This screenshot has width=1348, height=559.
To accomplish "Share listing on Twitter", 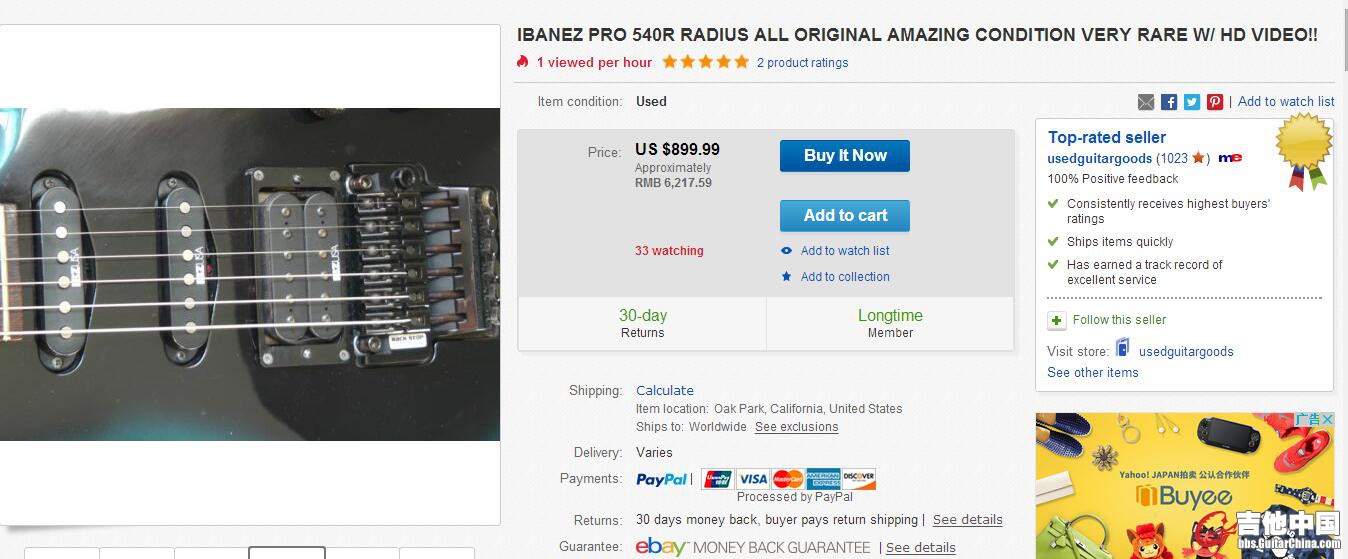I will 1192,102.
